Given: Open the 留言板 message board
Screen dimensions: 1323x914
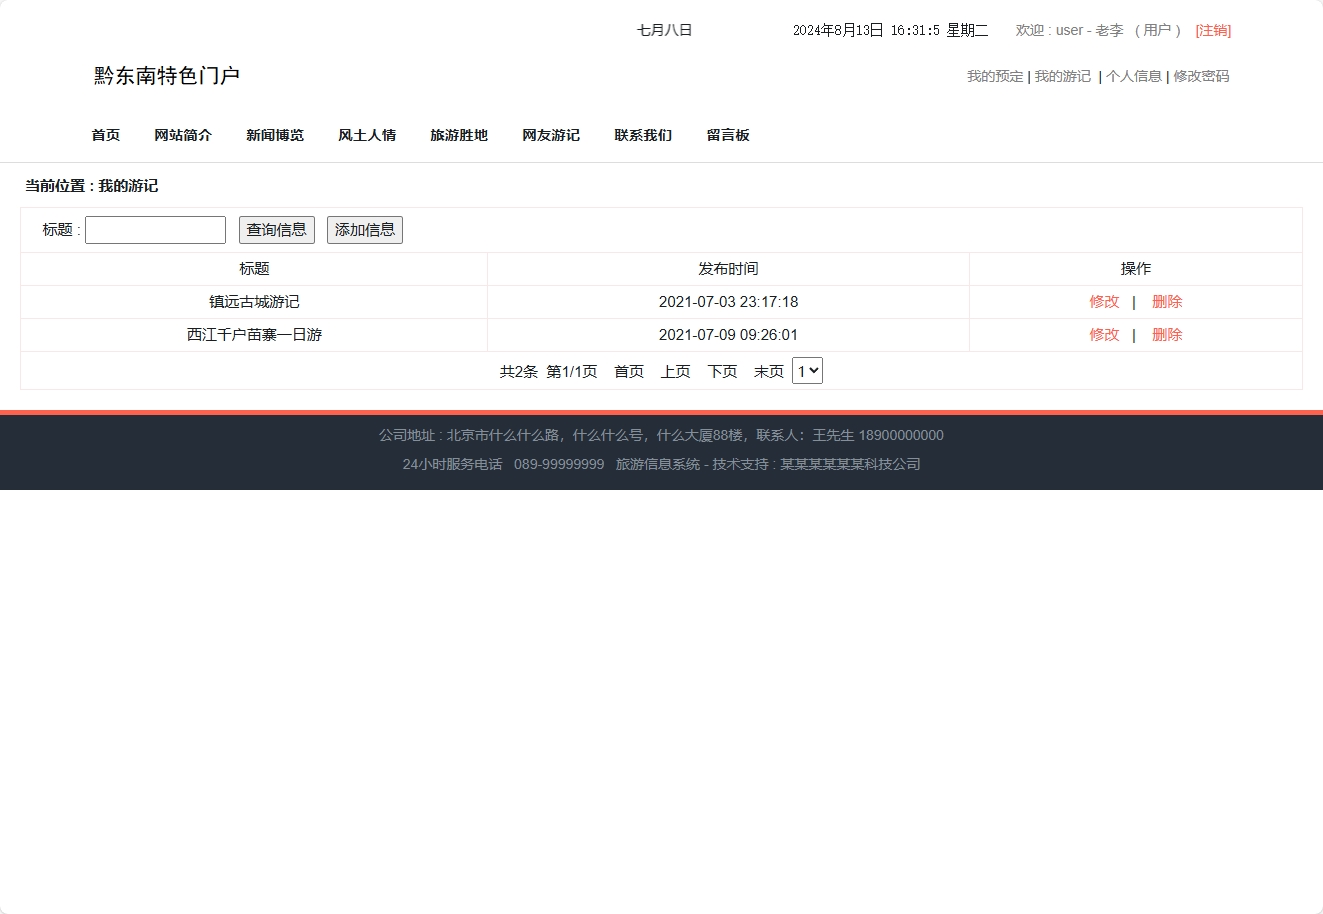Looking at the screenshot, I should (728, 135).
